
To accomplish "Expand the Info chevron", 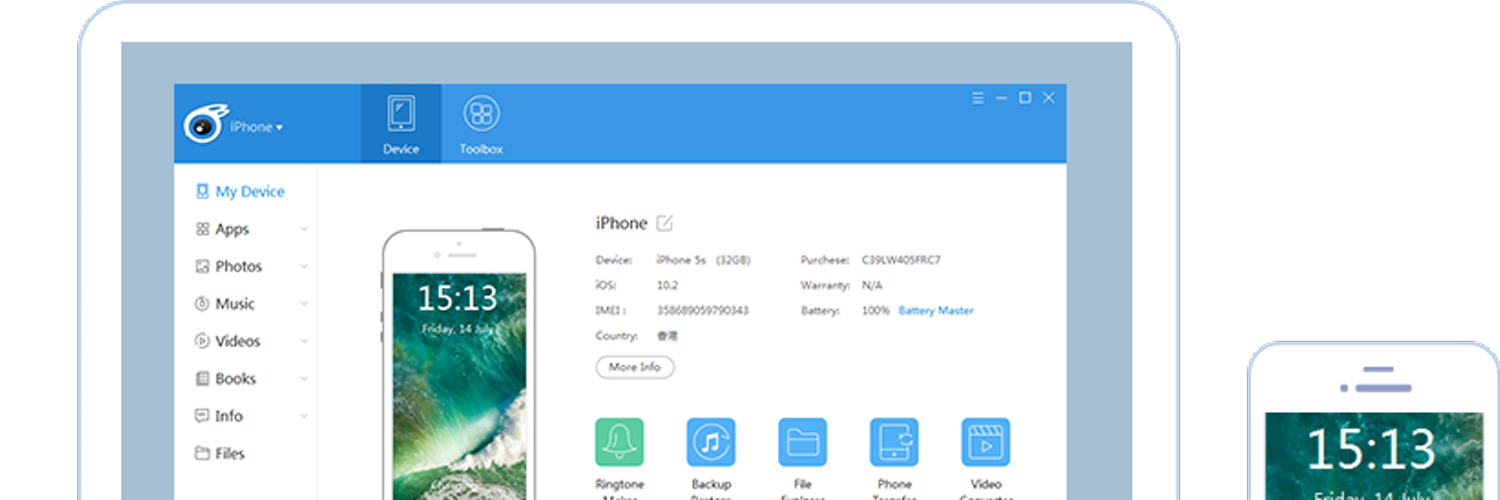I will (x=304, y=416).
